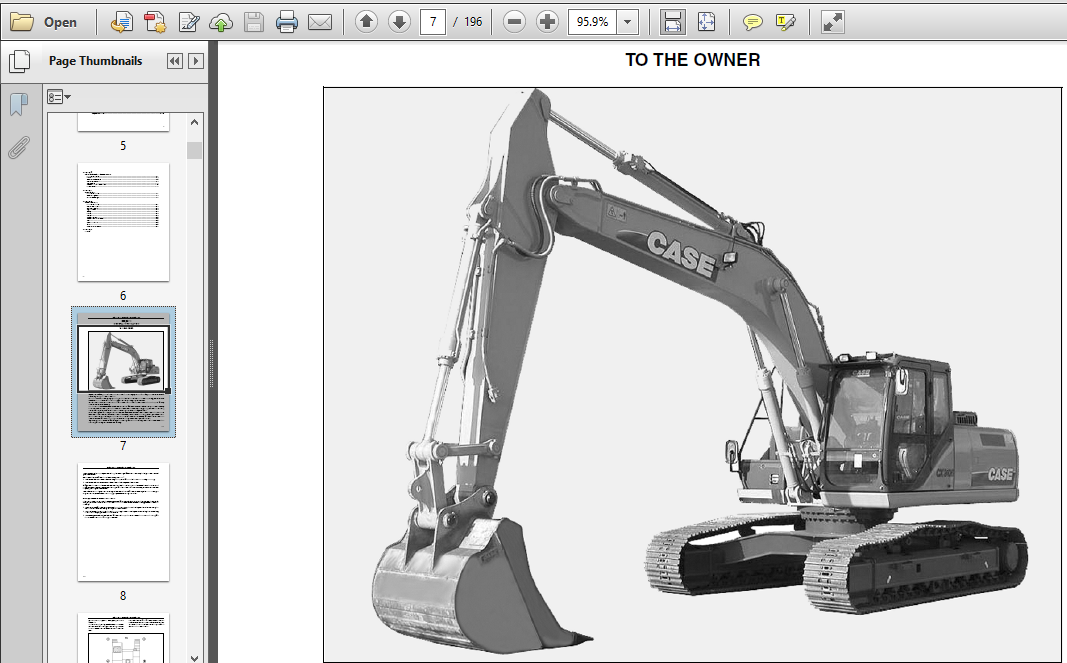Open the convert/export PDF icon
1067x663 pixels.
click(122, 22)
